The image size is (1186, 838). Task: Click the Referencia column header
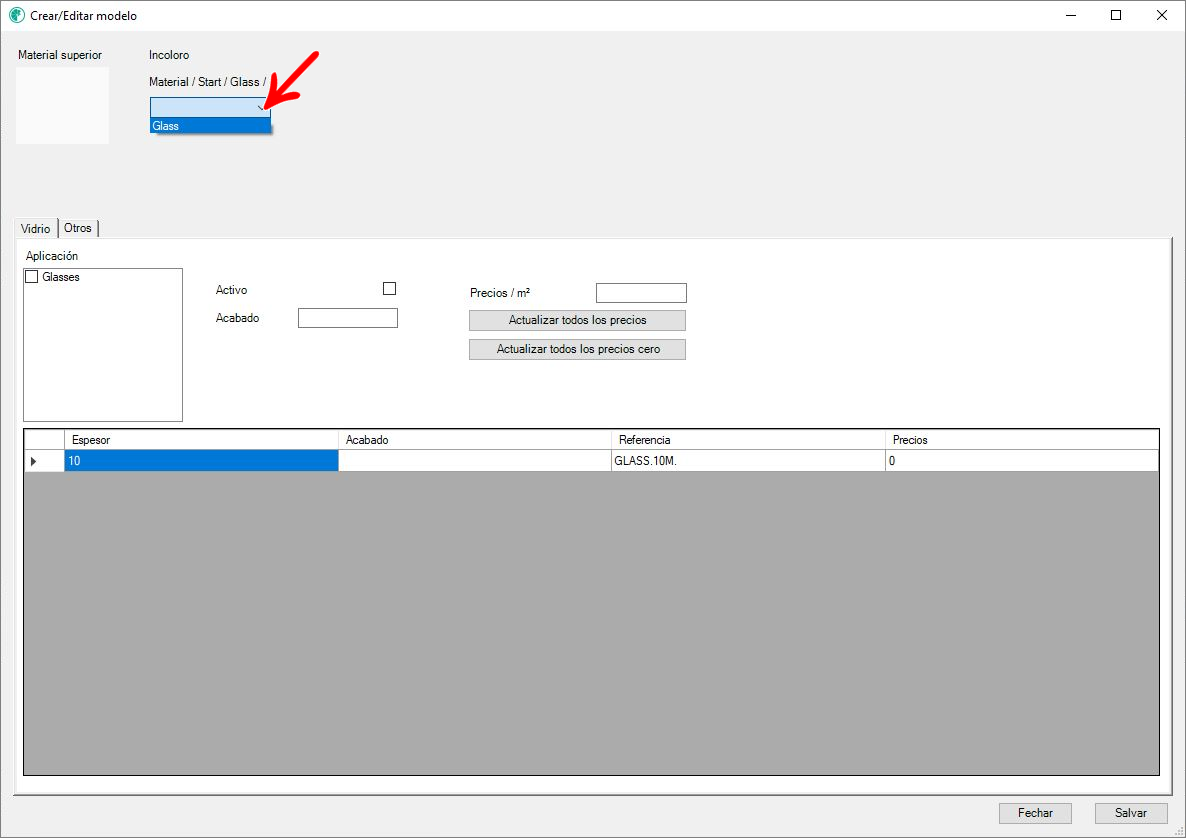[748, 439]
